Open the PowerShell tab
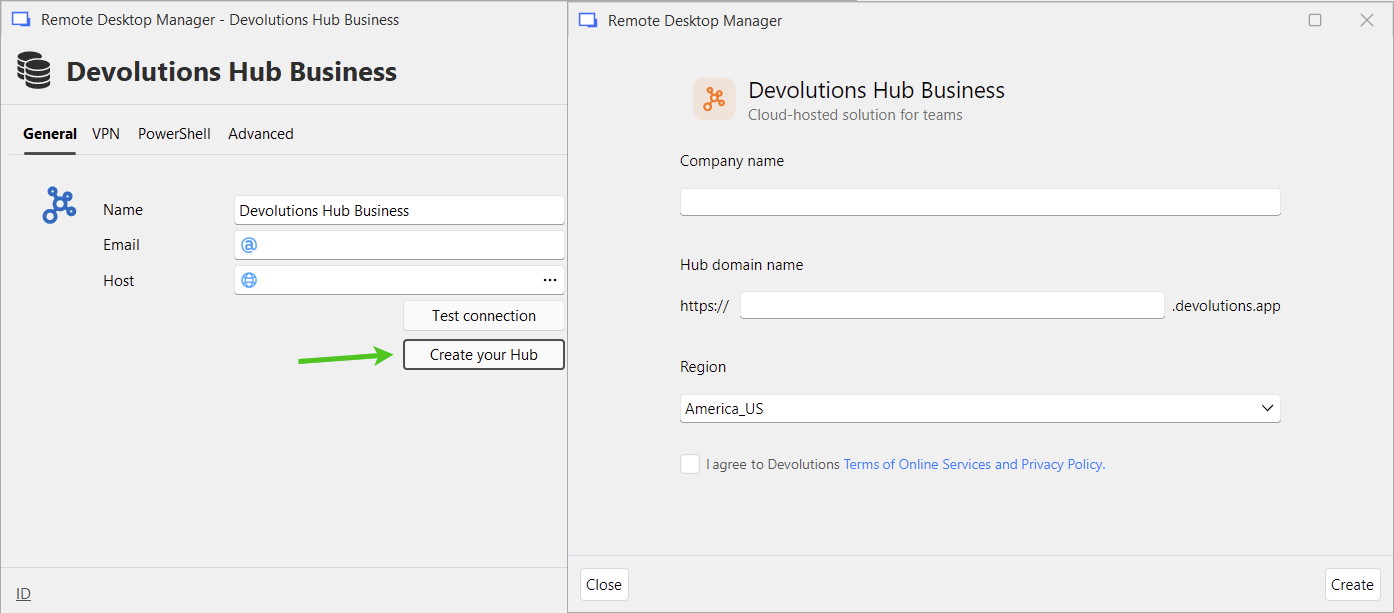 (174, 134)
